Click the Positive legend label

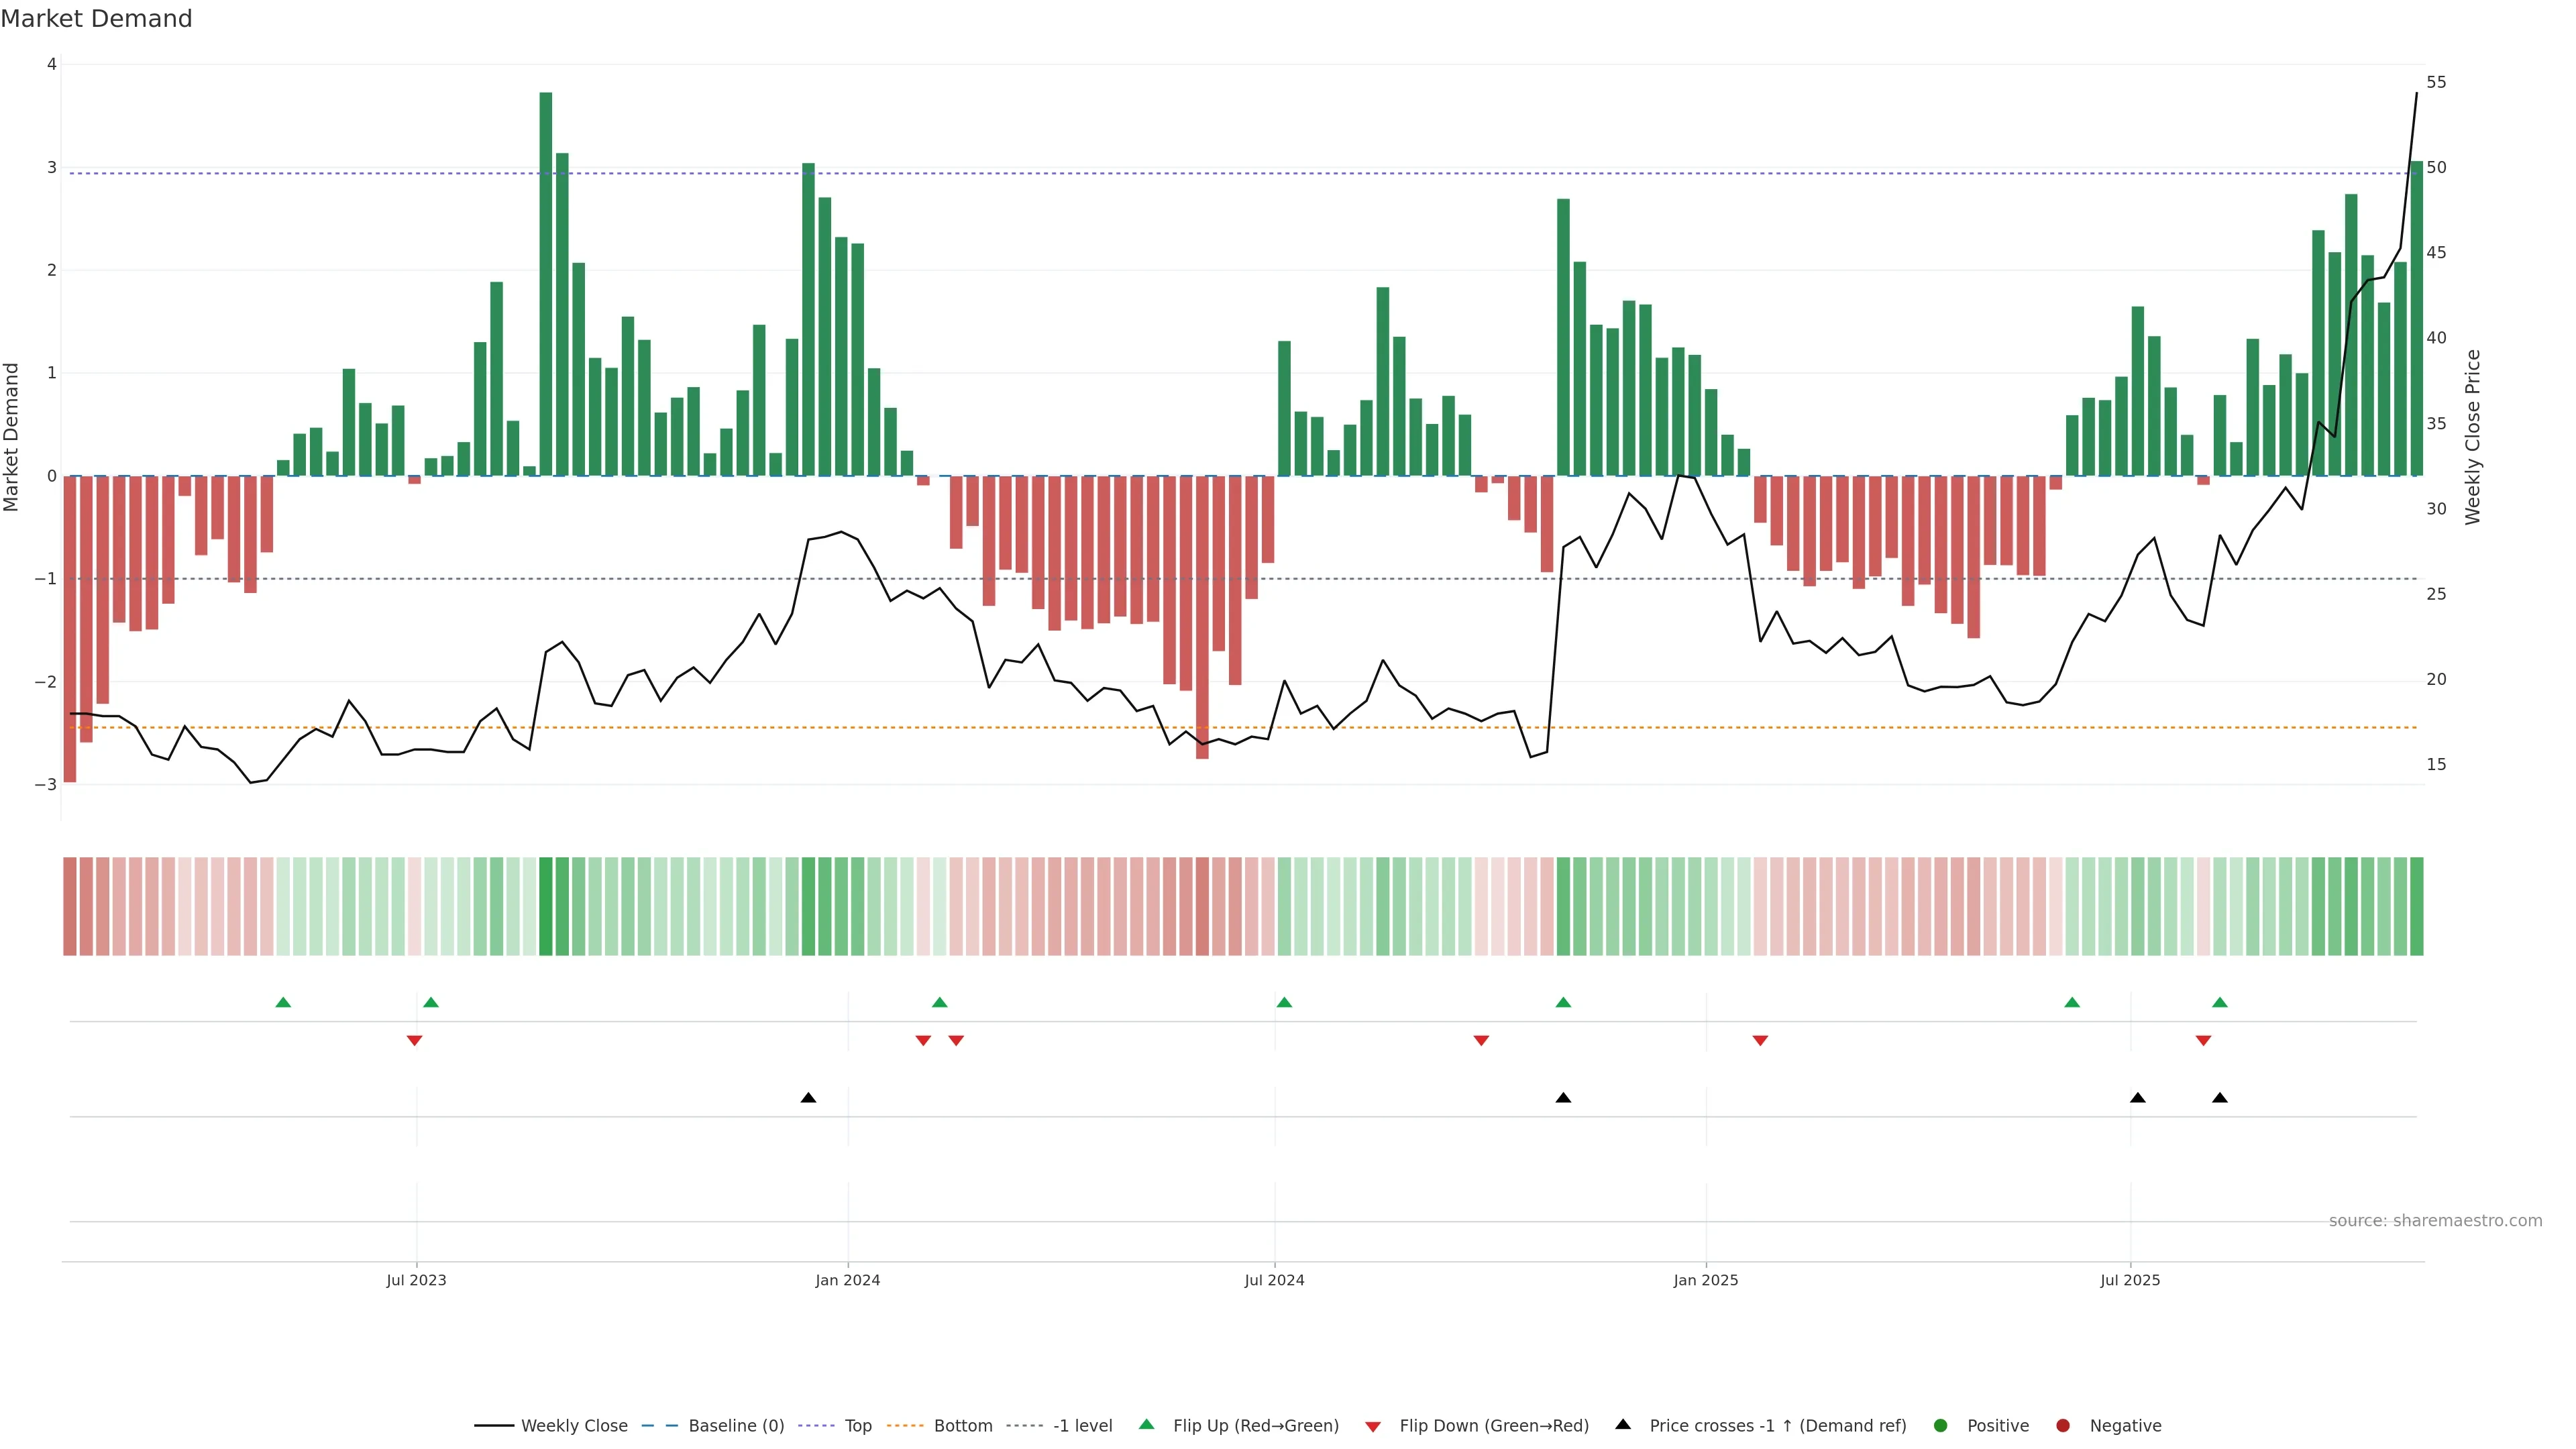[1997, 1426]
